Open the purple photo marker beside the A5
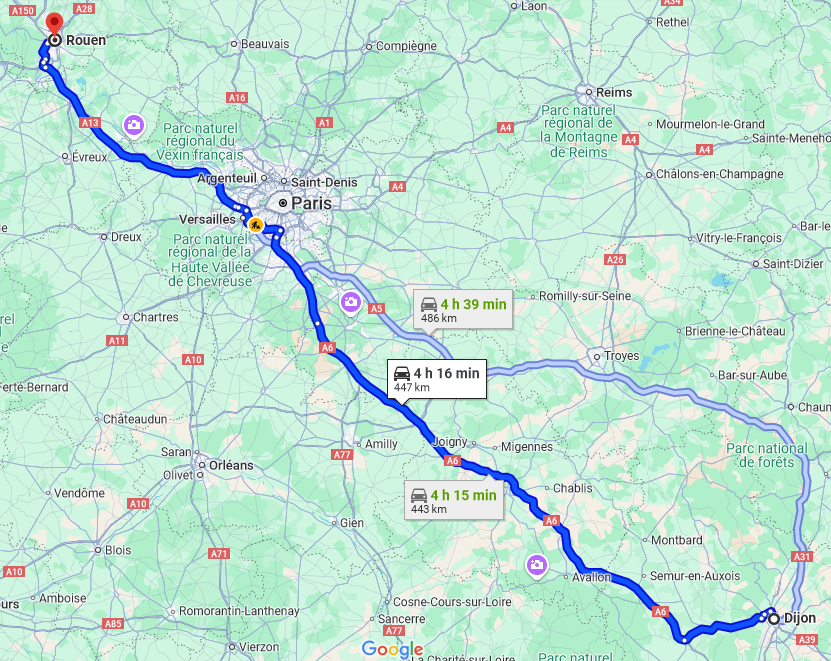Image resolution: width=831 pixels, height=661 pixels. (x=350, y=303)
